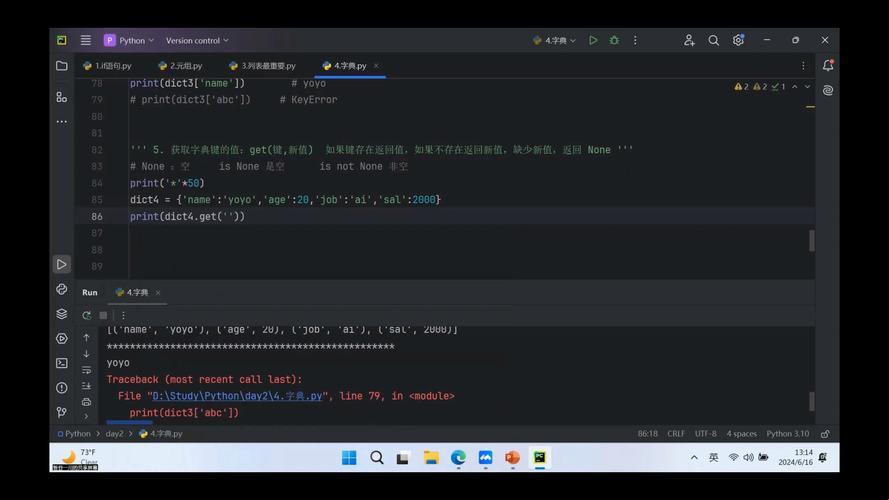Click the editor vertical scrollbar thumb
889x500 pixels.
[811, 240]
